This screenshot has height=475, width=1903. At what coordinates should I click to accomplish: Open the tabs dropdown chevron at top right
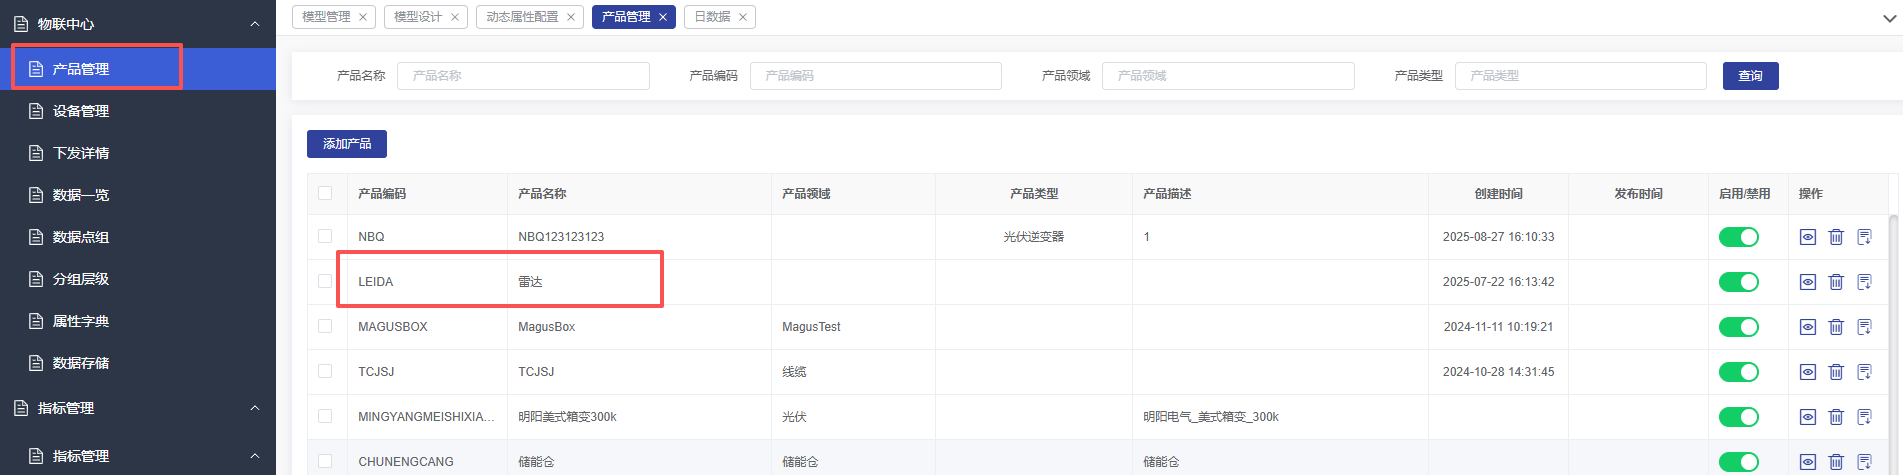(1889, 18)
